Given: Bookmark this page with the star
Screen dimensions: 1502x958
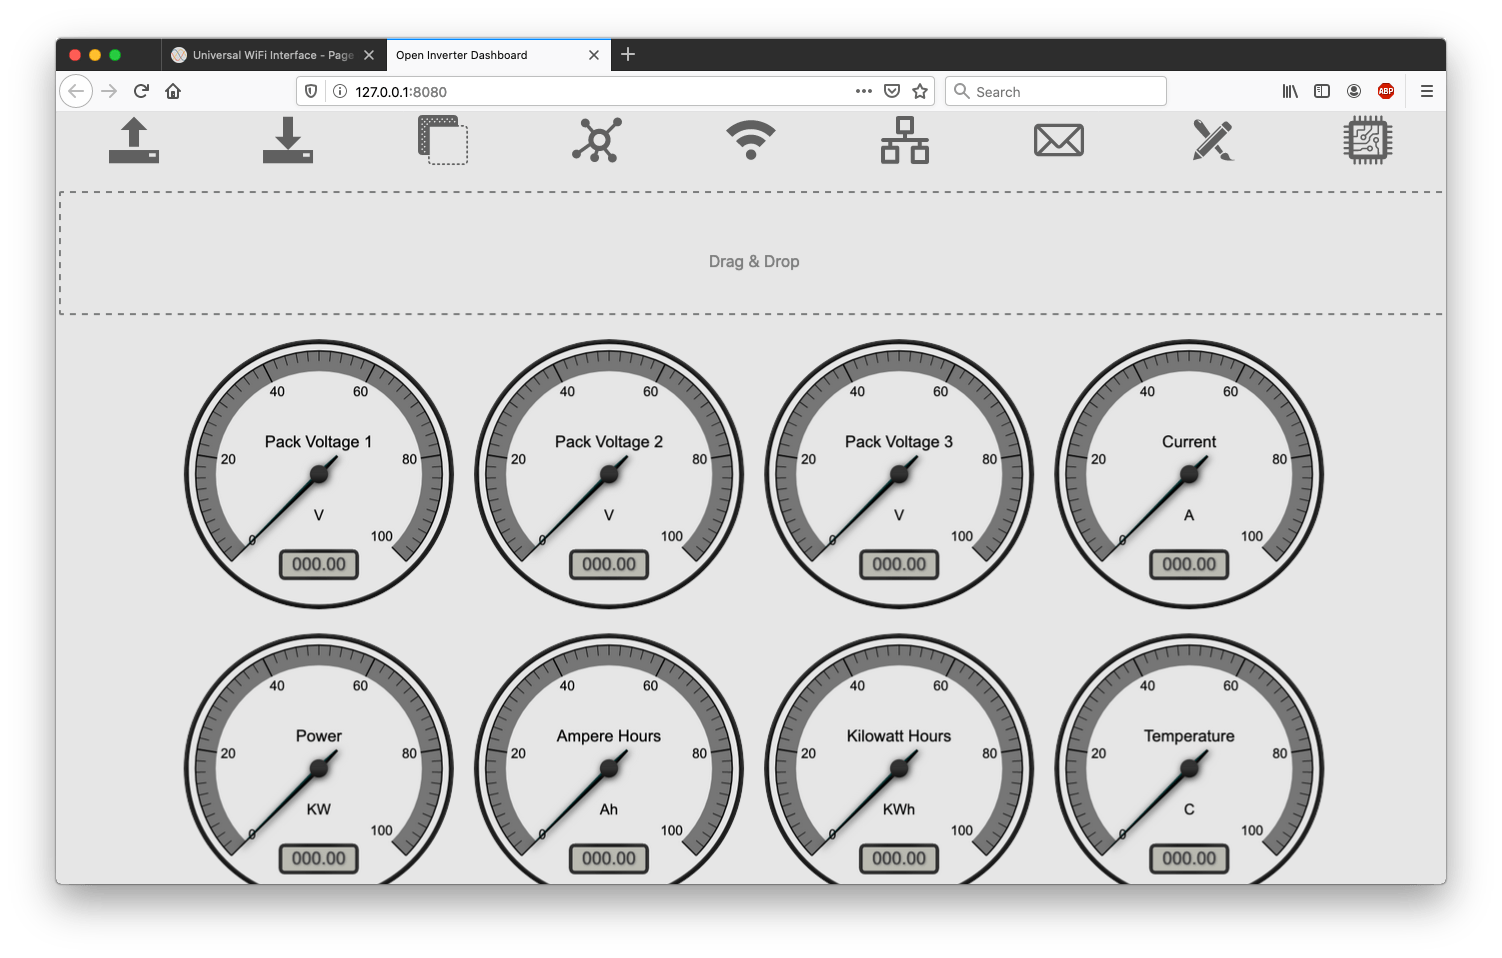Looking at the screenshot, I should click(920, 91).
